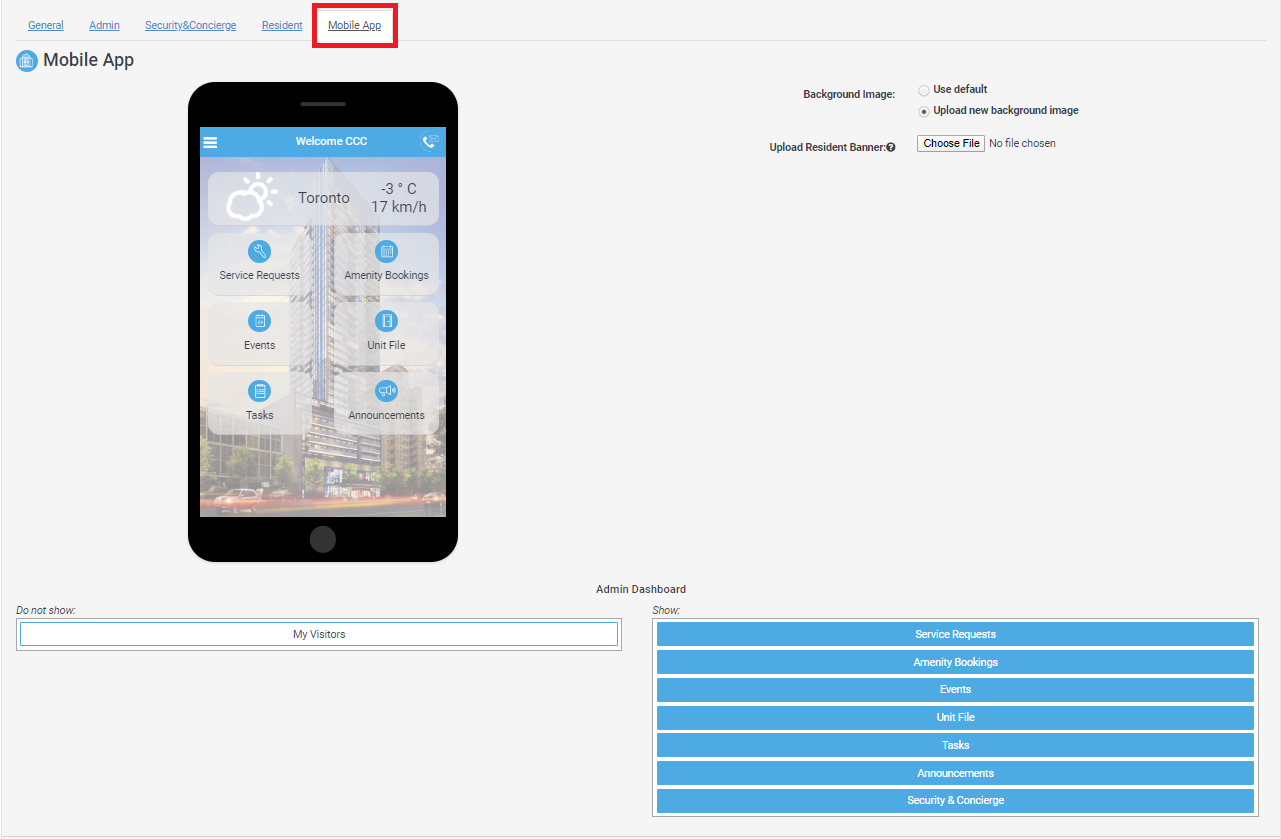This screenshot has height=839, width=1281.
Task: Tap the phone call icon in preview header
Action: (x=430, y=141)
